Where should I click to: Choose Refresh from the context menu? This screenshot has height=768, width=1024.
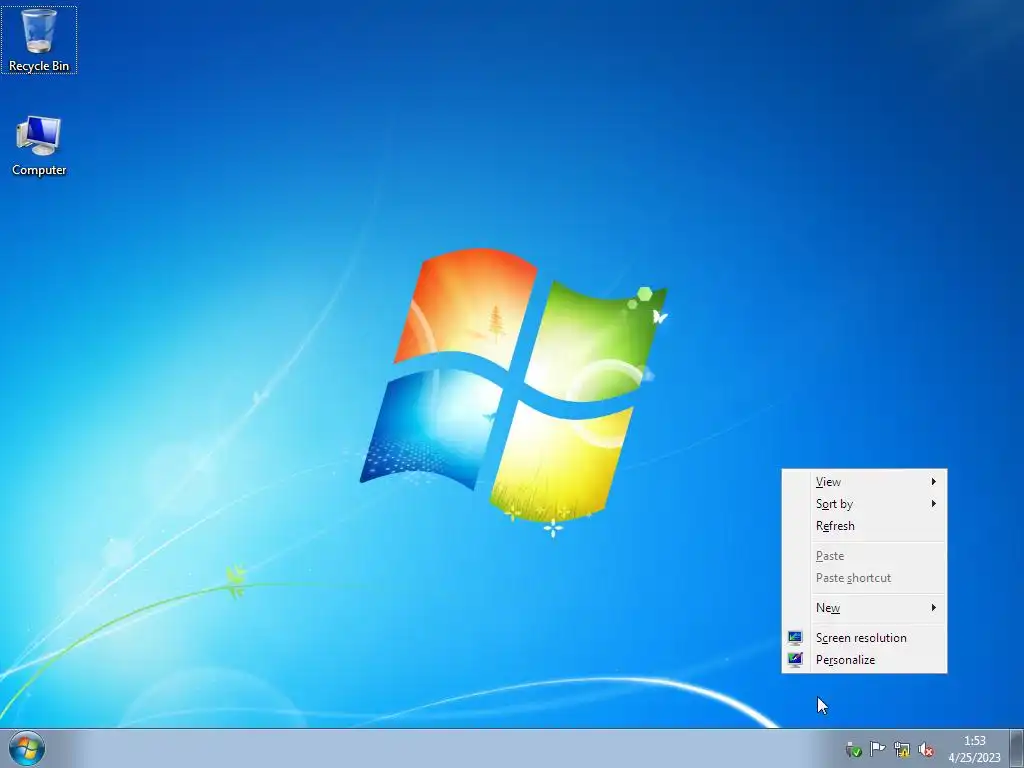864,526
